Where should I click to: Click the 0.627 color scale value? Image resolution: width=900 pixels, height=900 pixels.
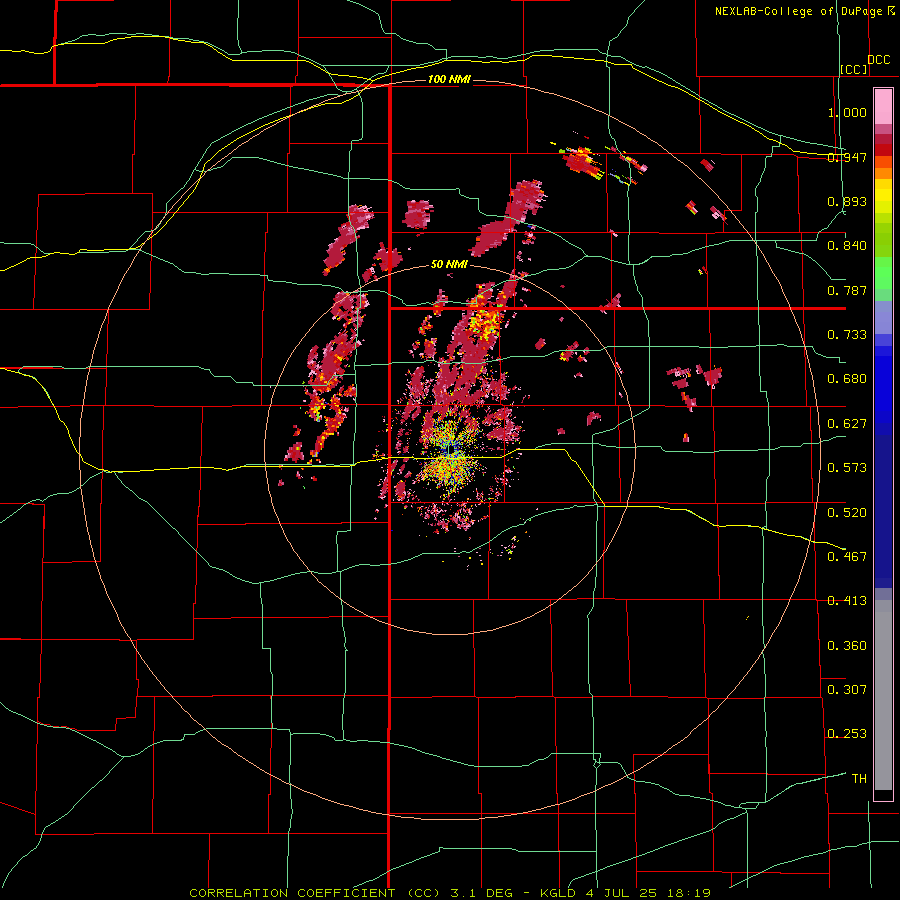[x=847, y=424]
